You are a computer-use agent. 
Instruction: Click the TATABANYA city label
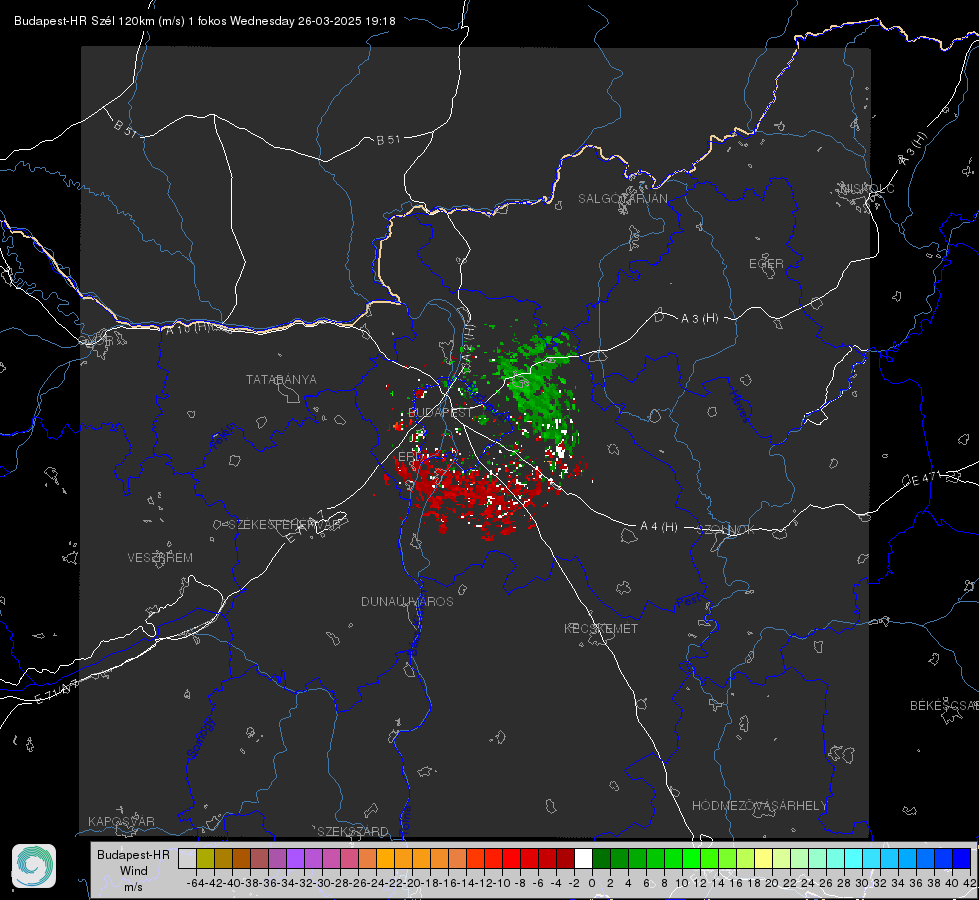[281, 380]
